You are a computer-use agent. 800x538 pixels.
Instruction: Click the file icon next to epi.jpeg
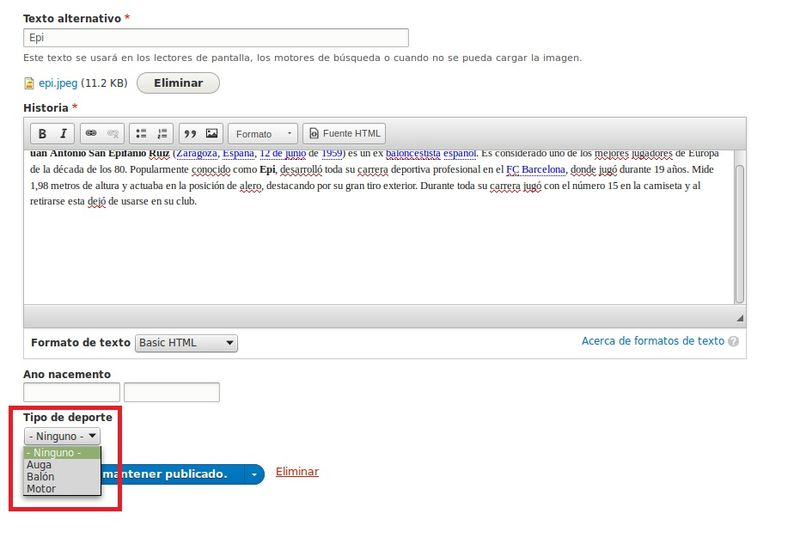point(29,83)
